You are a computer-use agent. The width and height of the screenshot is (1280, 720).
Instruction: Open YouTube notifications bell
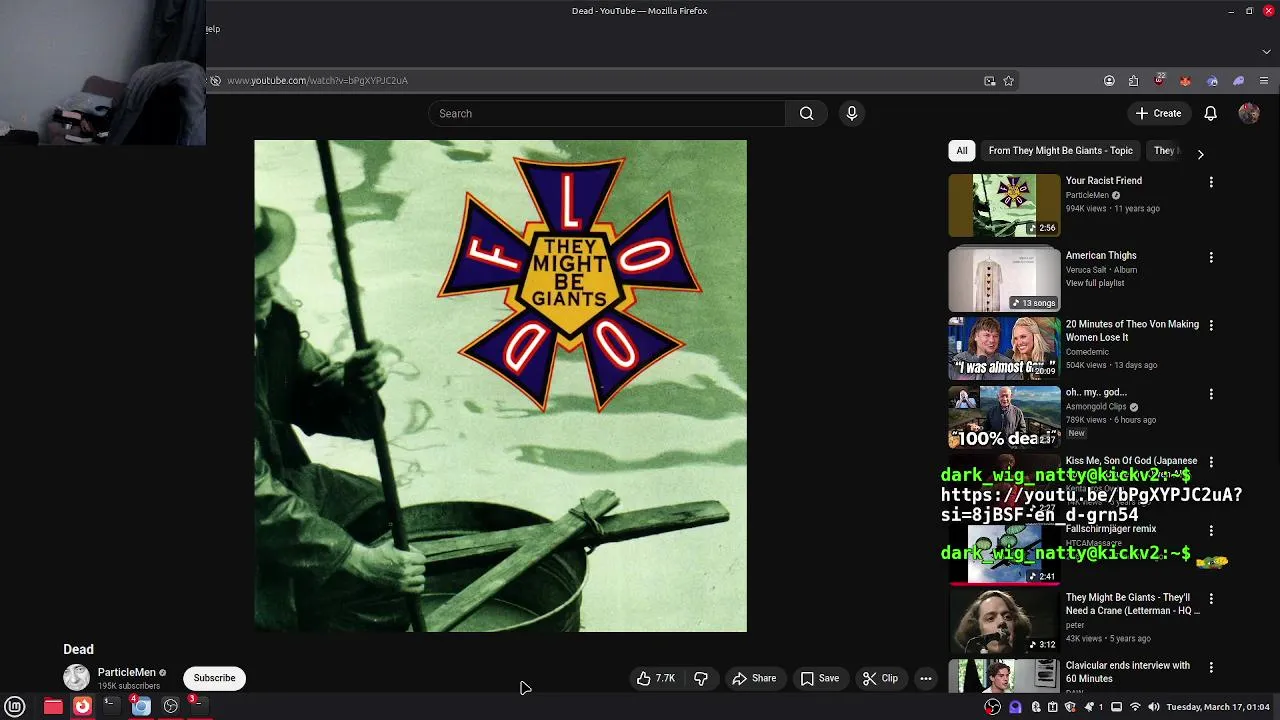click(1210, 113)
